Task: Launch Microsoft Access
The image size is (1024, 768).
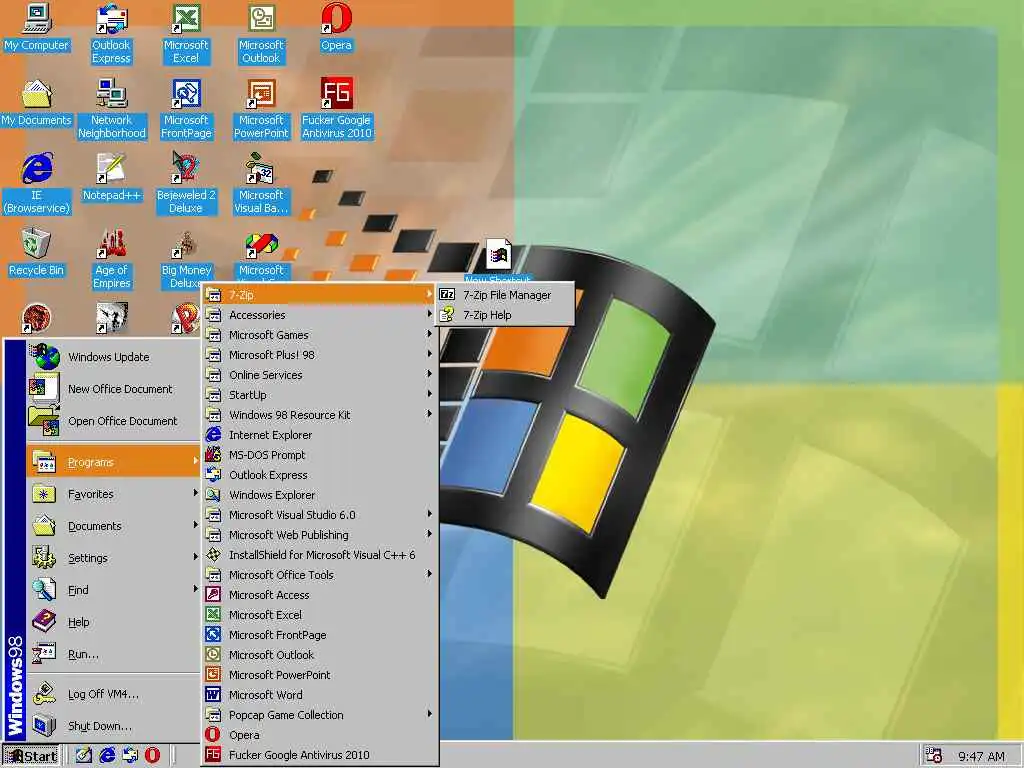Action: coord(319,595)
